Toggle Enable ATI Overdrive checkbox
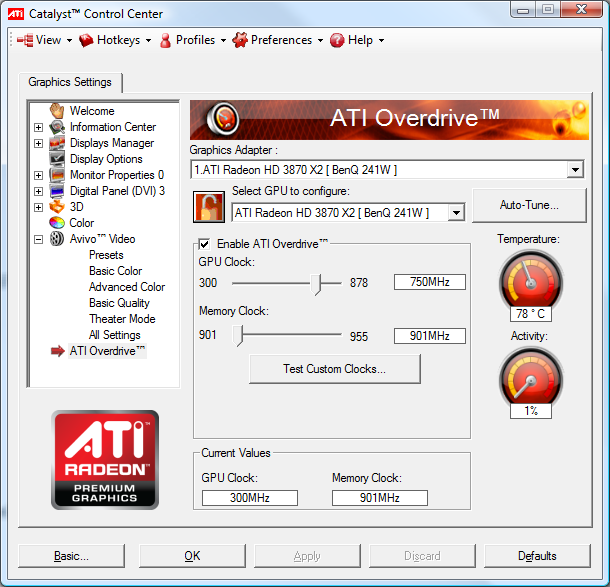 point(204,244)
